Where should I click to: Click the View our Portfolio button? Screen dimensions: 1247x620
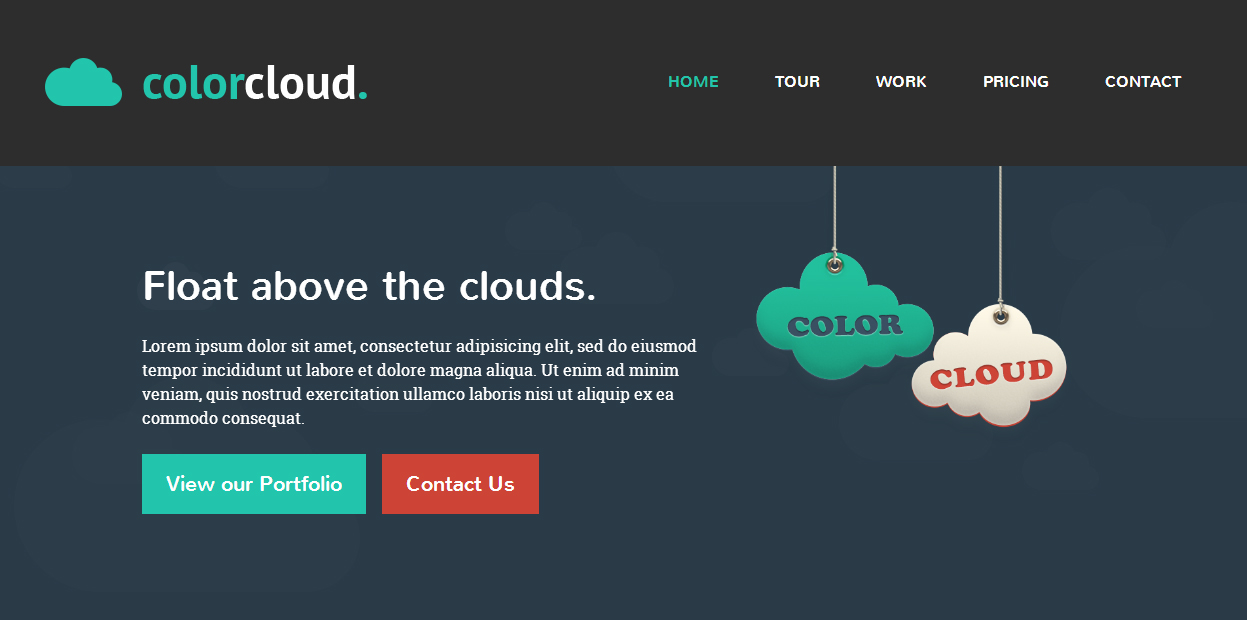click(254, 484)
